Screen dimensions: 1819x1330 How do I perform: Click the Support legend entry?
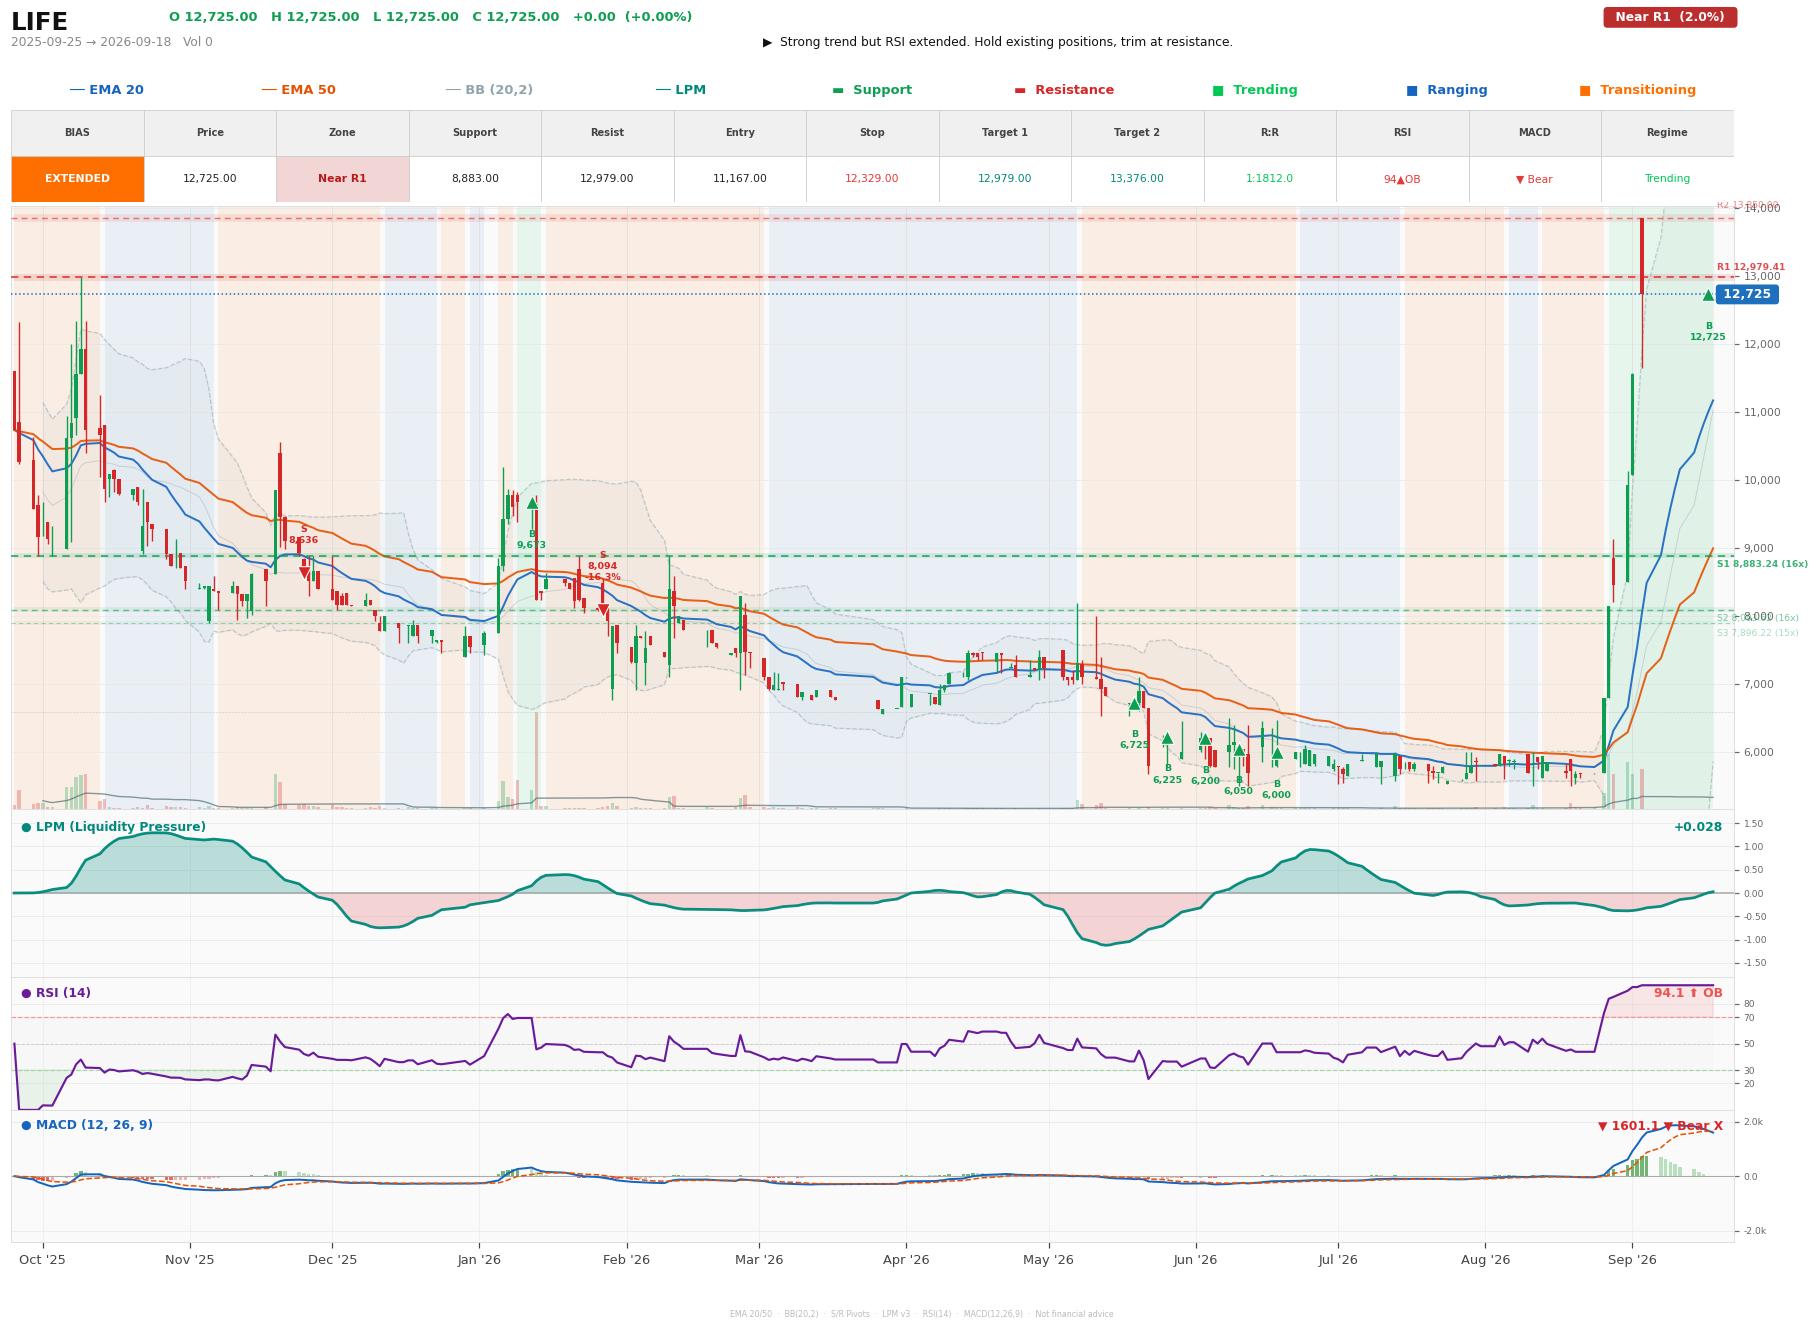point(872,90)
